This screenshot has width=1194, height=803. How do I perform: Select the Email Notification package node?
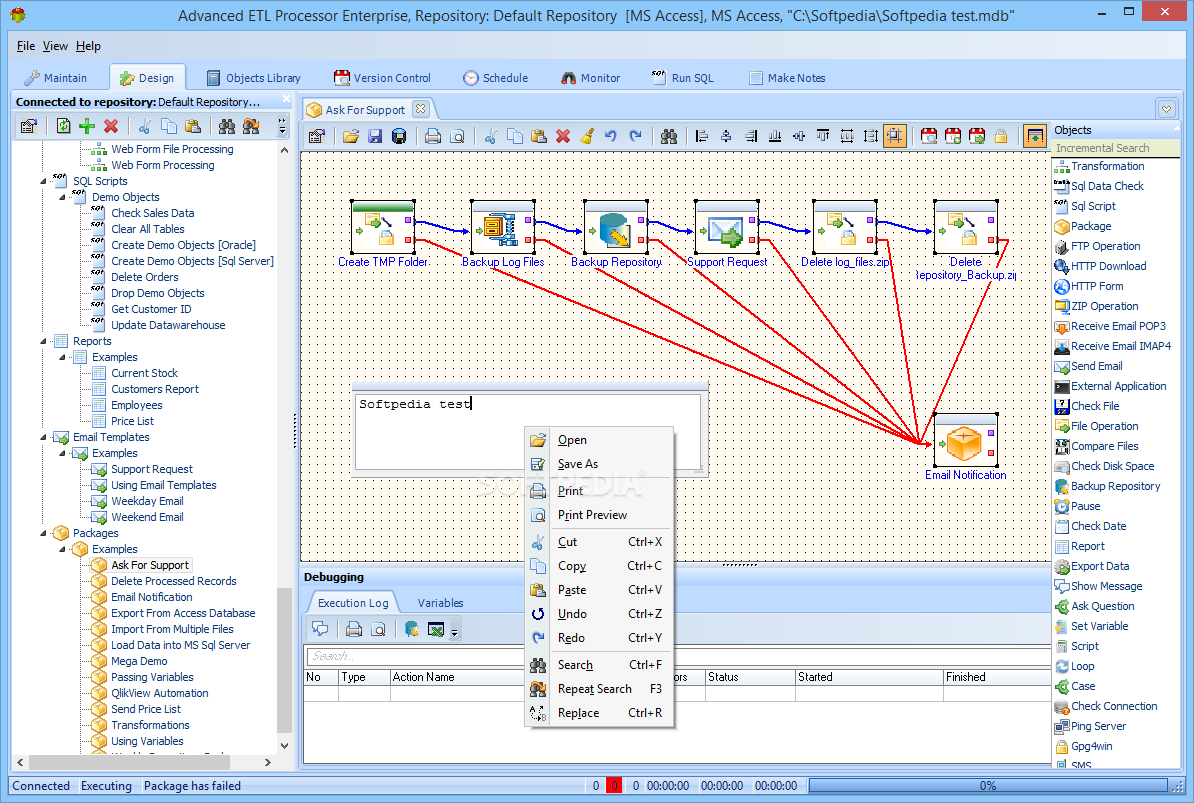(x=964, y=441)
